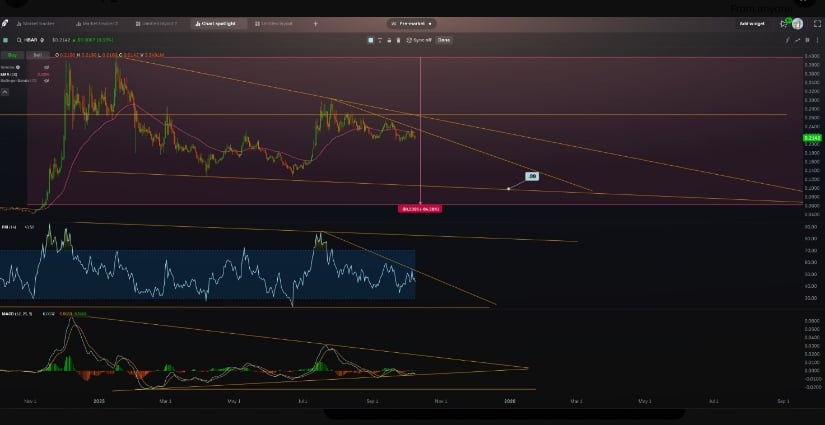The width and height of the screenshot is (825, 425).
Task: Toggle visibility of Bollinger Bands indicator
Action: 47,81
